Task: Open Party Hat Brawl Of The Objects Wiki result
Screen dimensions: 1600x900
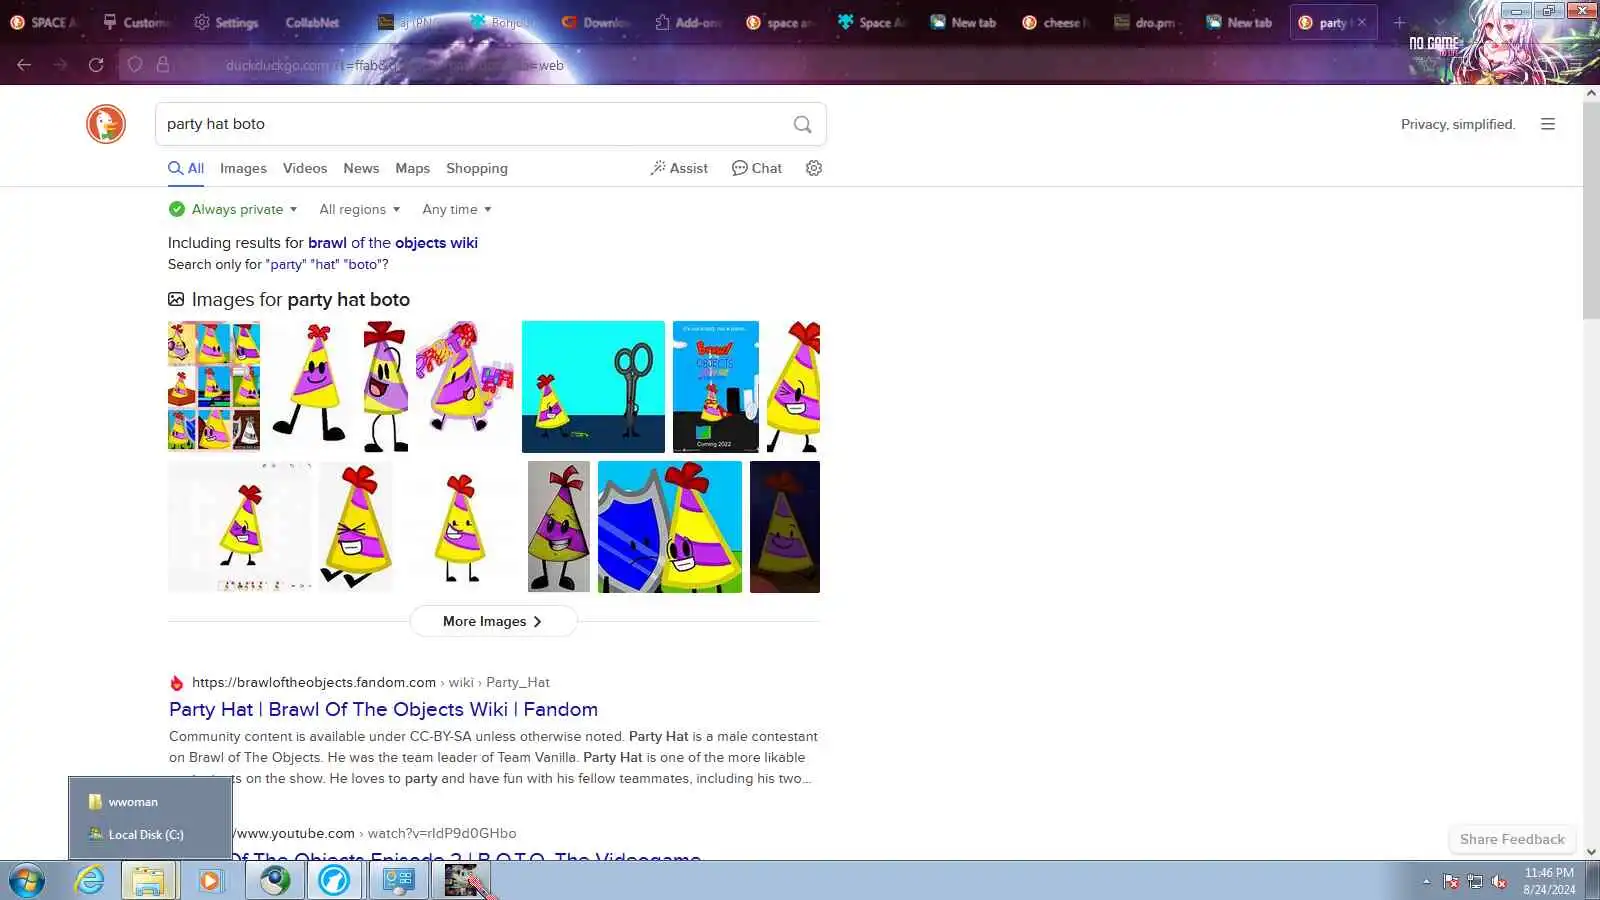Action: click(x=383, y=709)
